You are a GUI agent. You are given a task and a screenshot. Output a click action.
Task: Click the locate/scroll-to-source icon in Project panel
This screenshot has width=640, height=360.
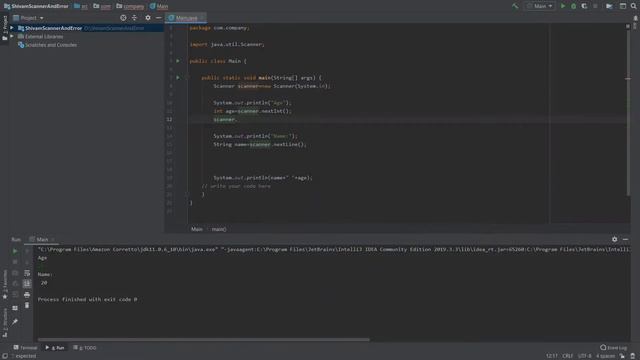coord(123,18)
